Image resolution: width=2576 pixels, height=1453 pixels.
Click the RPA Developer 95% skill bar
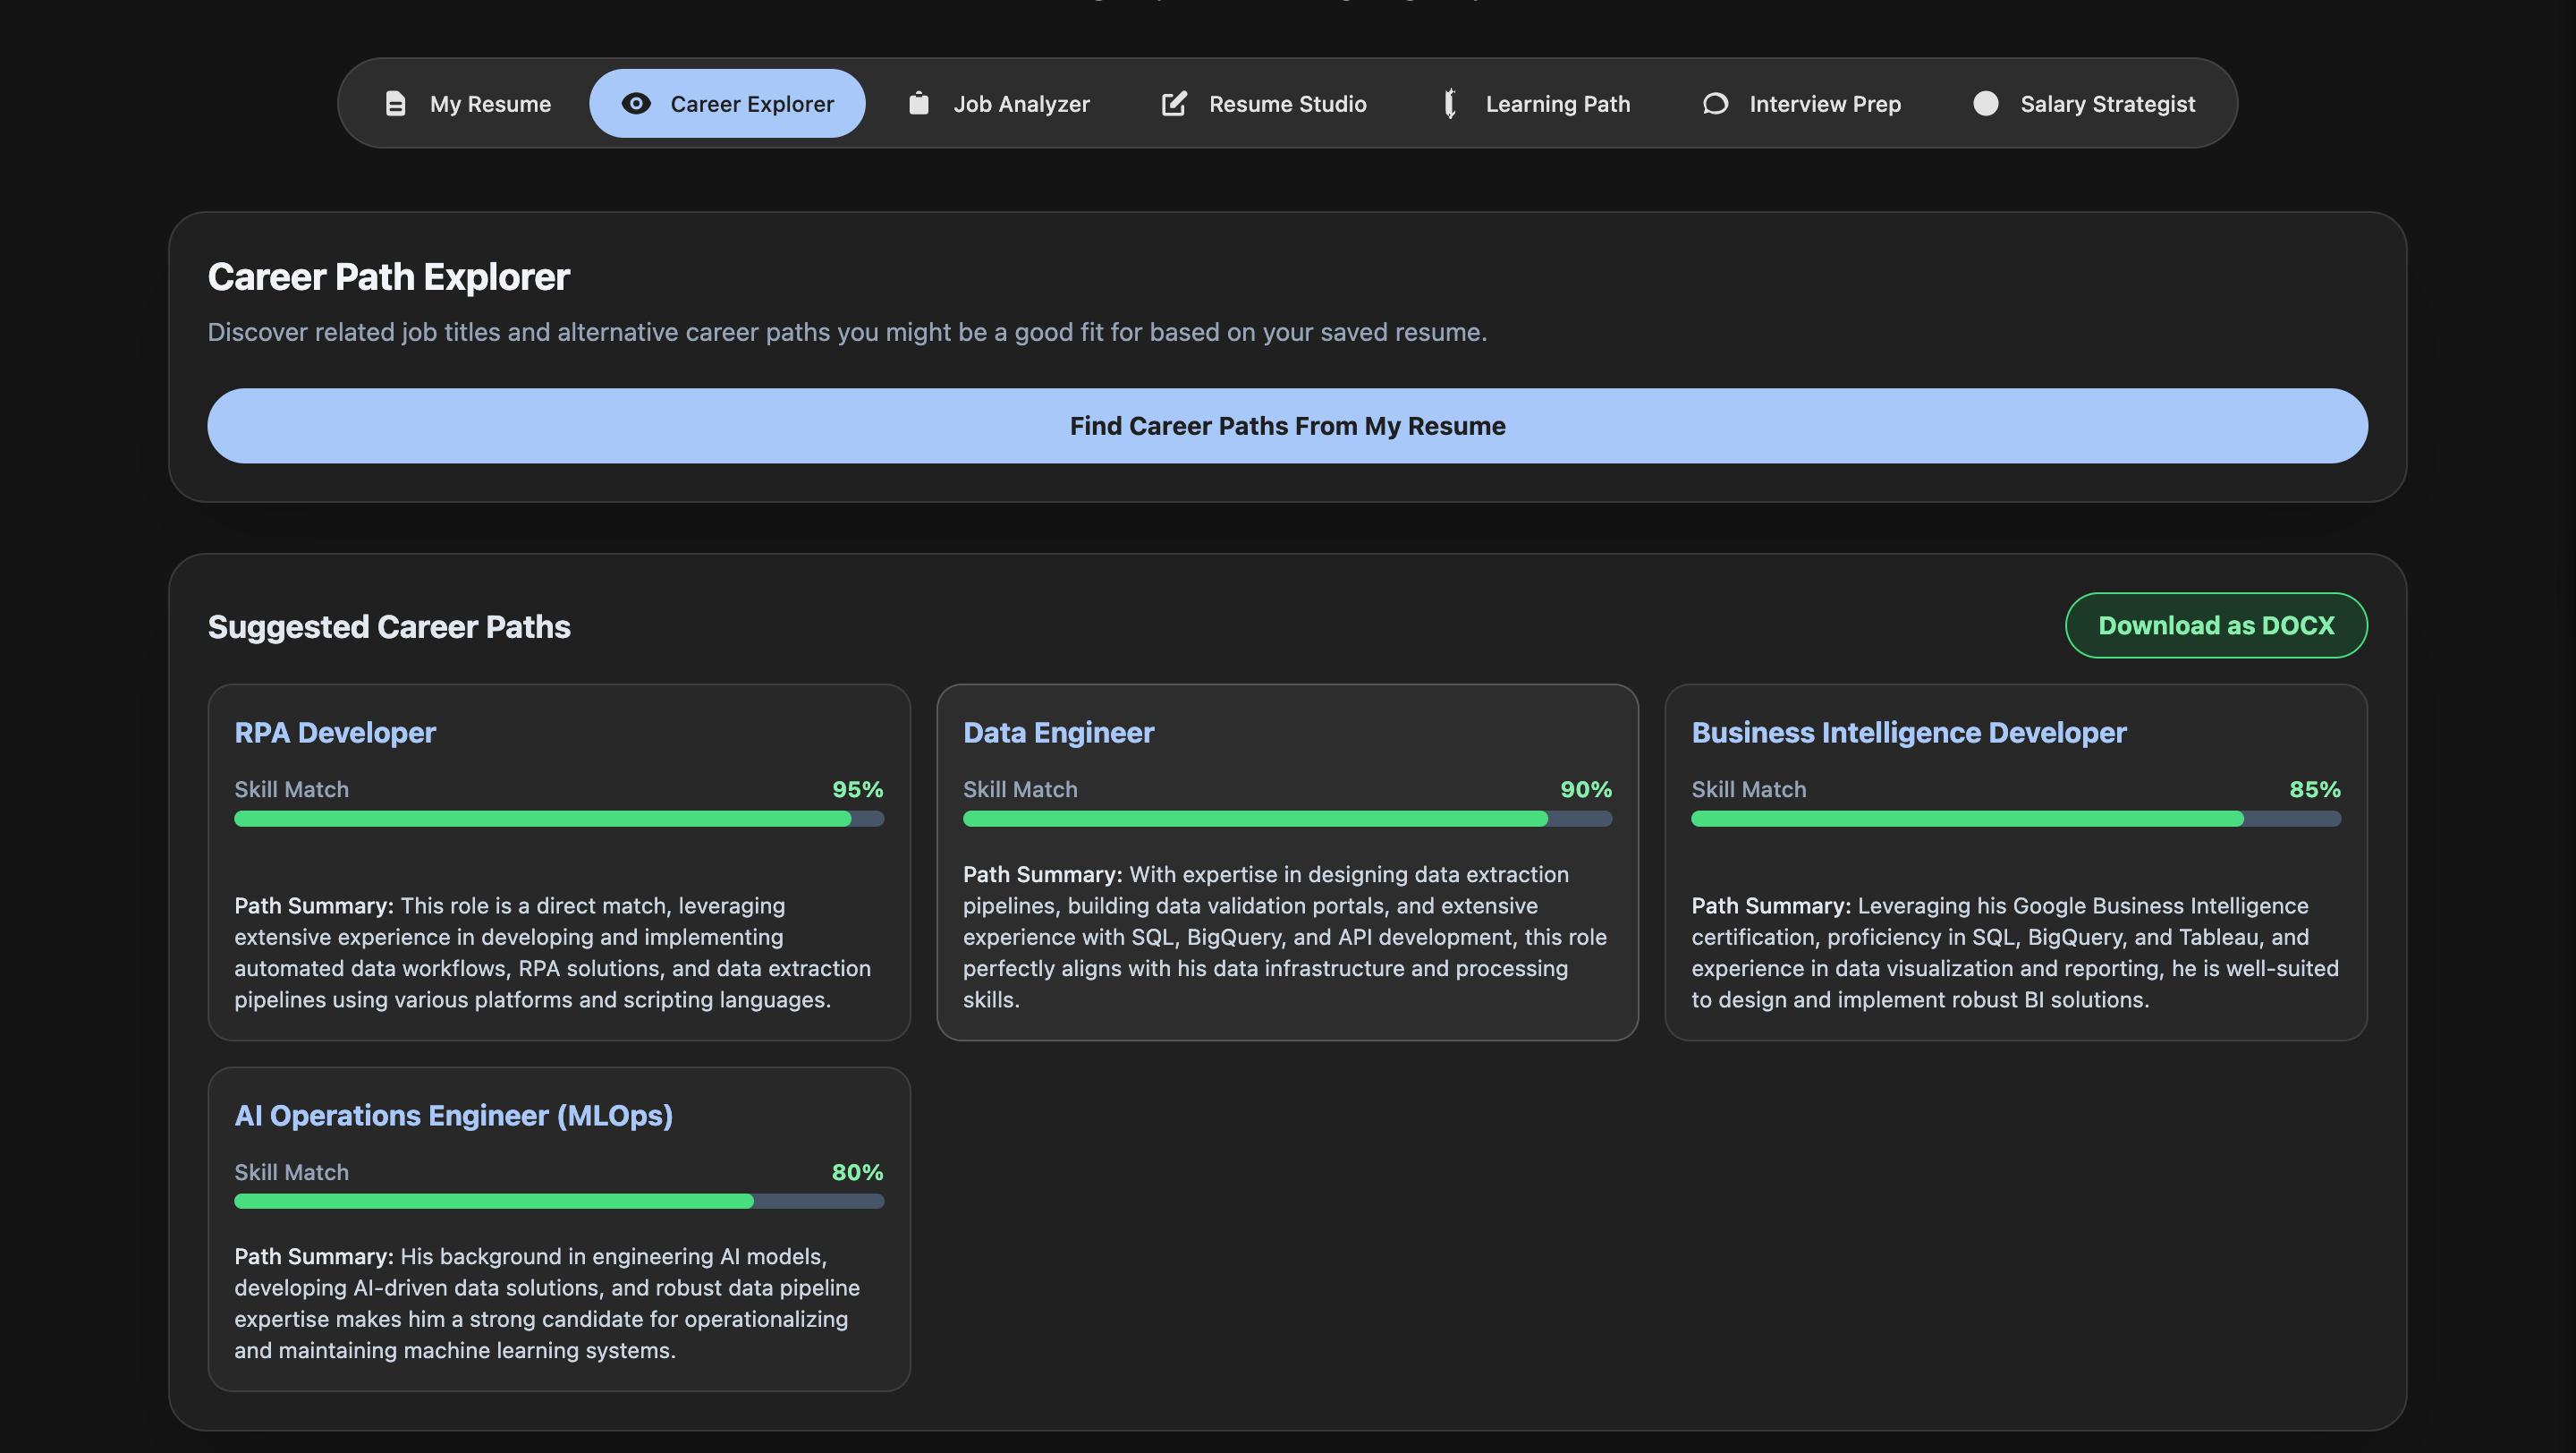(x=558, y=819)
